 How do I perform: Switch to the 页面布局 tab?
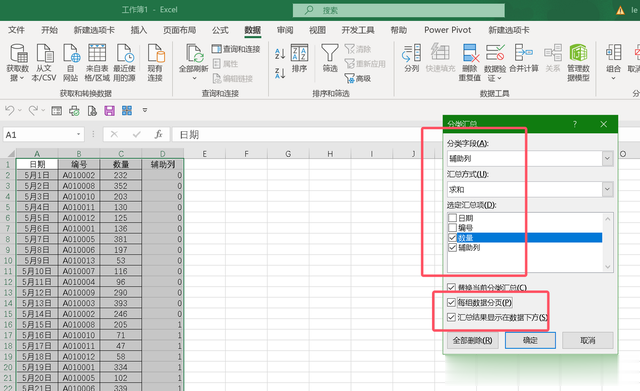tap(179, 30)
